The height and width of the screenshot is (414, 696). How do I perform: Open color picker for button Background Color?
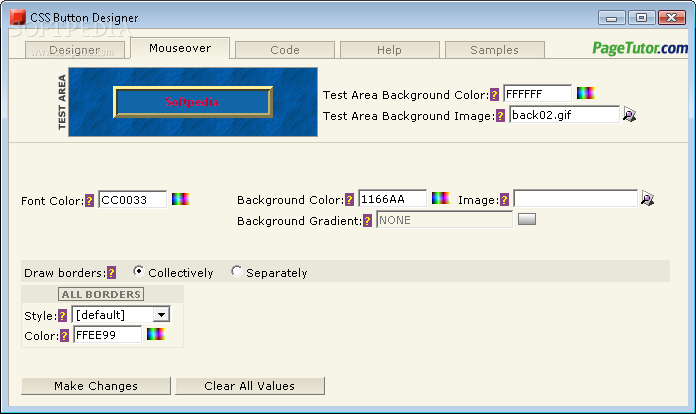(441, 198)
